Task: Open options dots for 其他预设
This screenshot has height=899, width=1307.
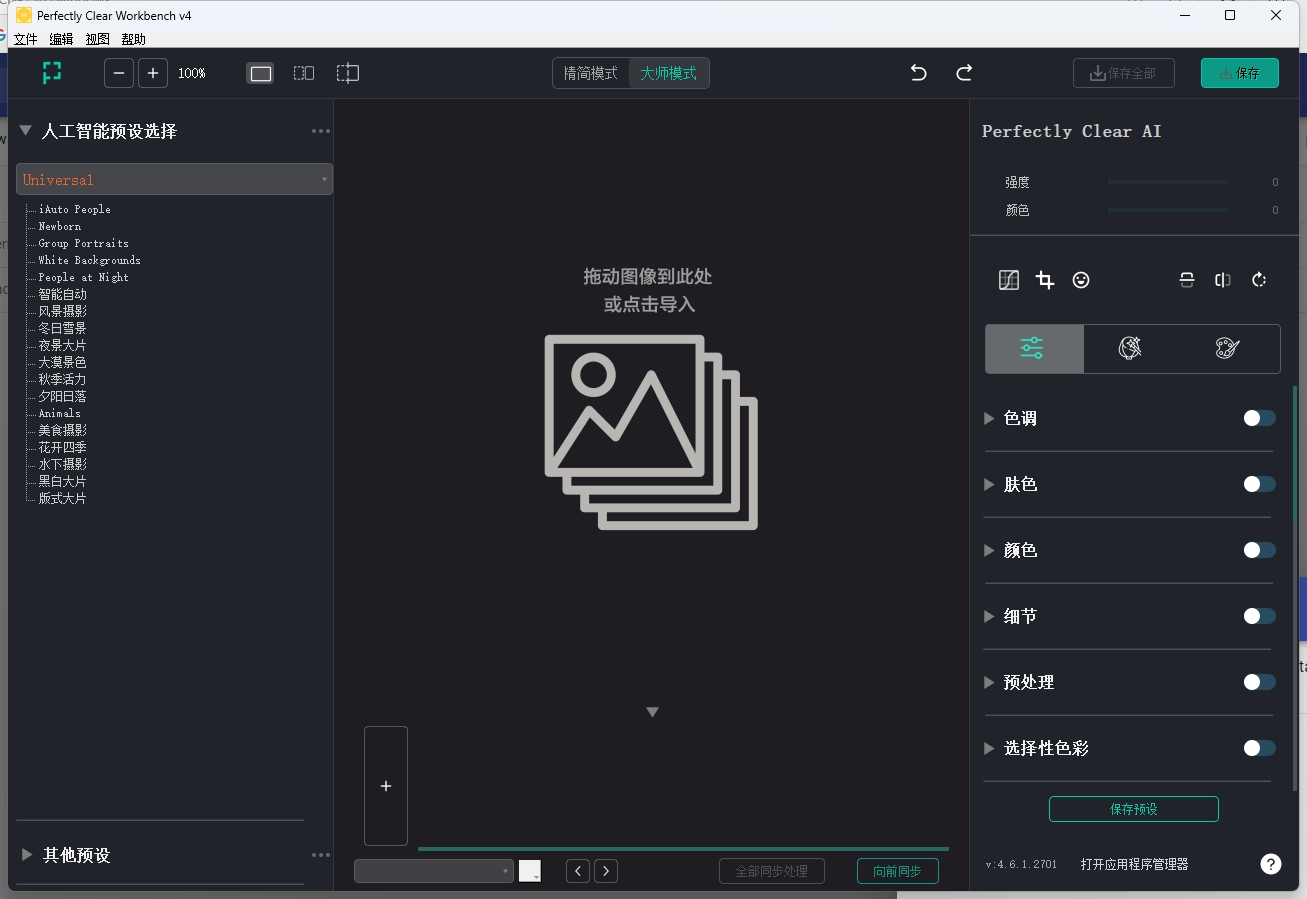Action: coord(321,855)
